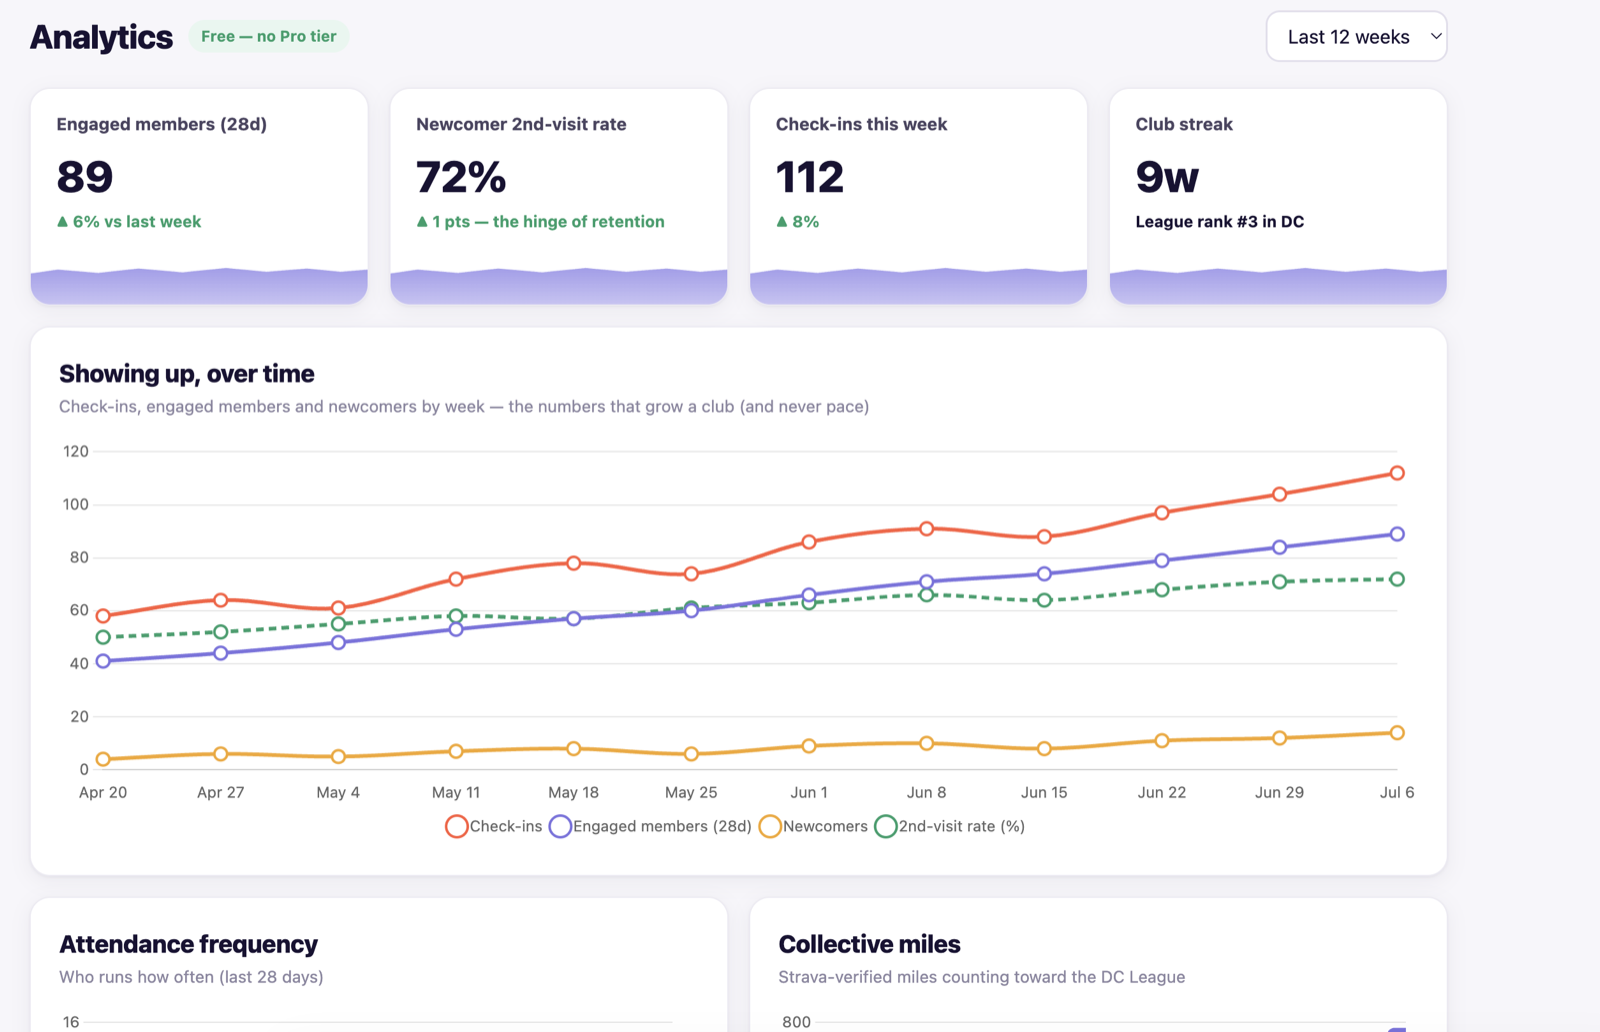The height and width of the screenshot is (1032, 1600).
Task: Toggle the 2nd-visit rate (%) legend series
Action: tap(949, 826)
